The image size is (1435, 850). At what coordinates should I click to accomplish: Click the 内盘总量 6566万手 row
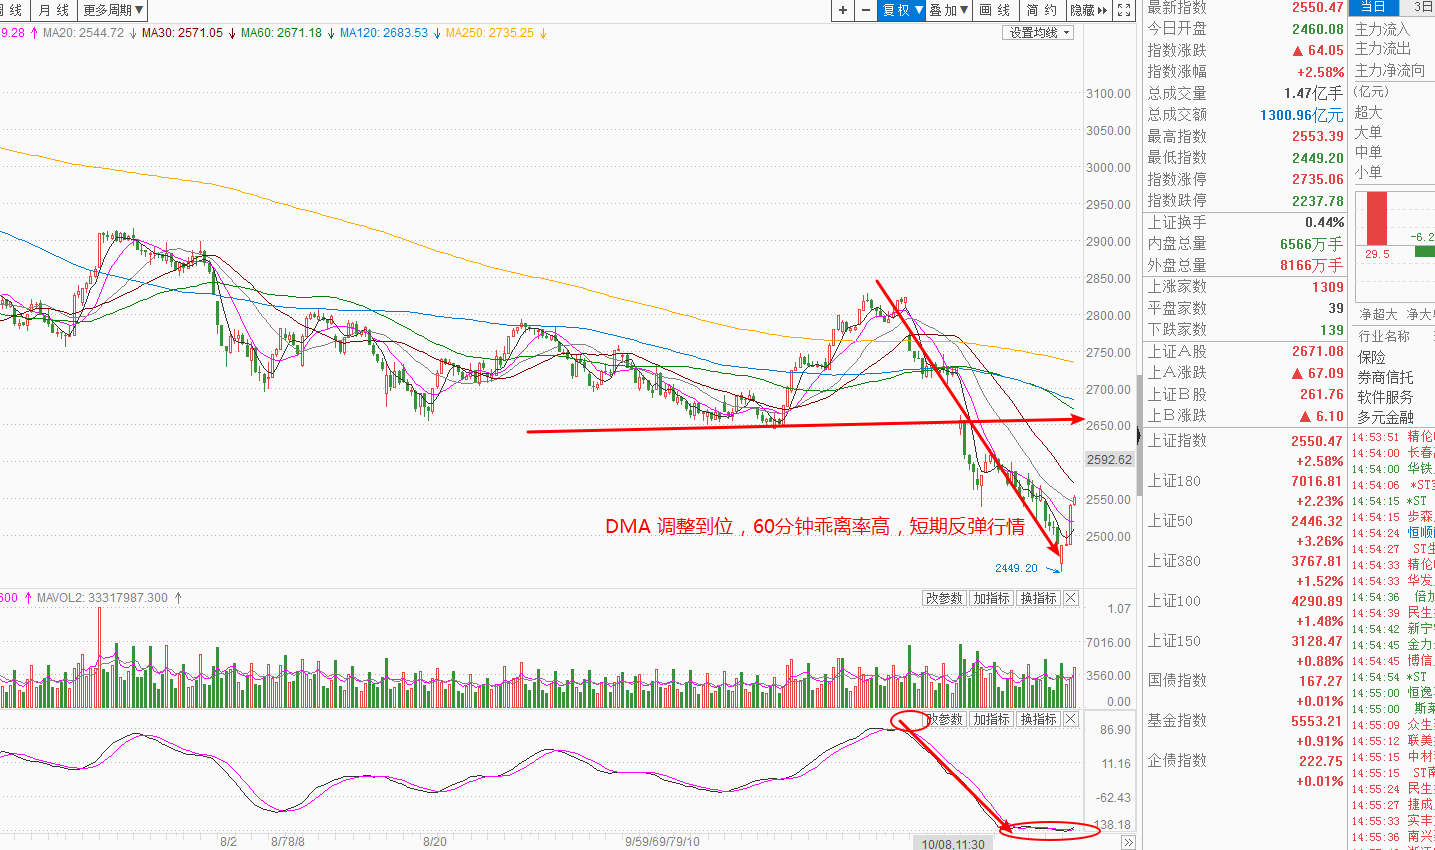click(x=1245, y=244)
